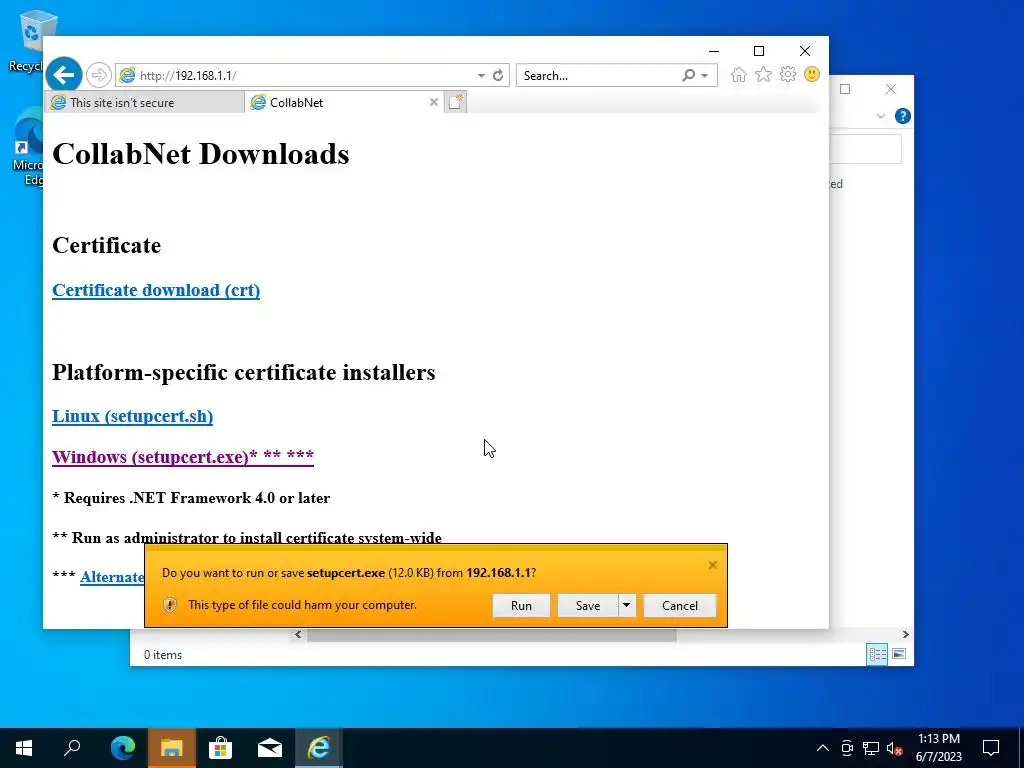Click the Meet Now tray icon

point(847,748)
